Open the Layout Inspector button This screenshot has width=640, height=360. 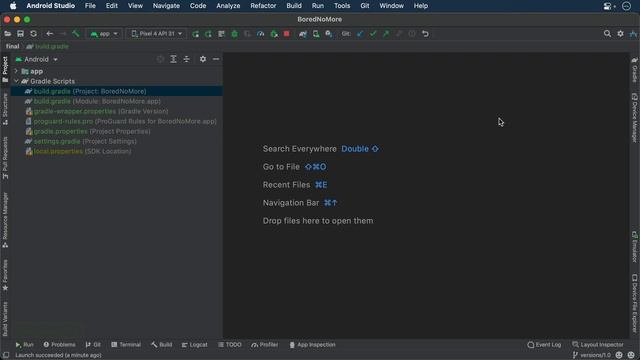598,345
